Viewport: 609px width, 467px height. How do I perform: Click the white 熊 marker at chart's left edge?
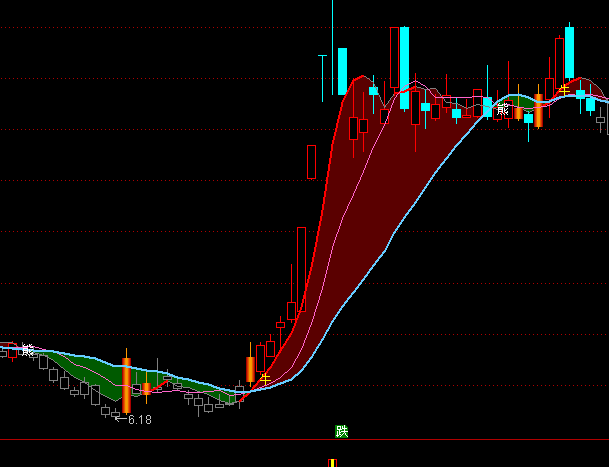click(x=27, y=350)
